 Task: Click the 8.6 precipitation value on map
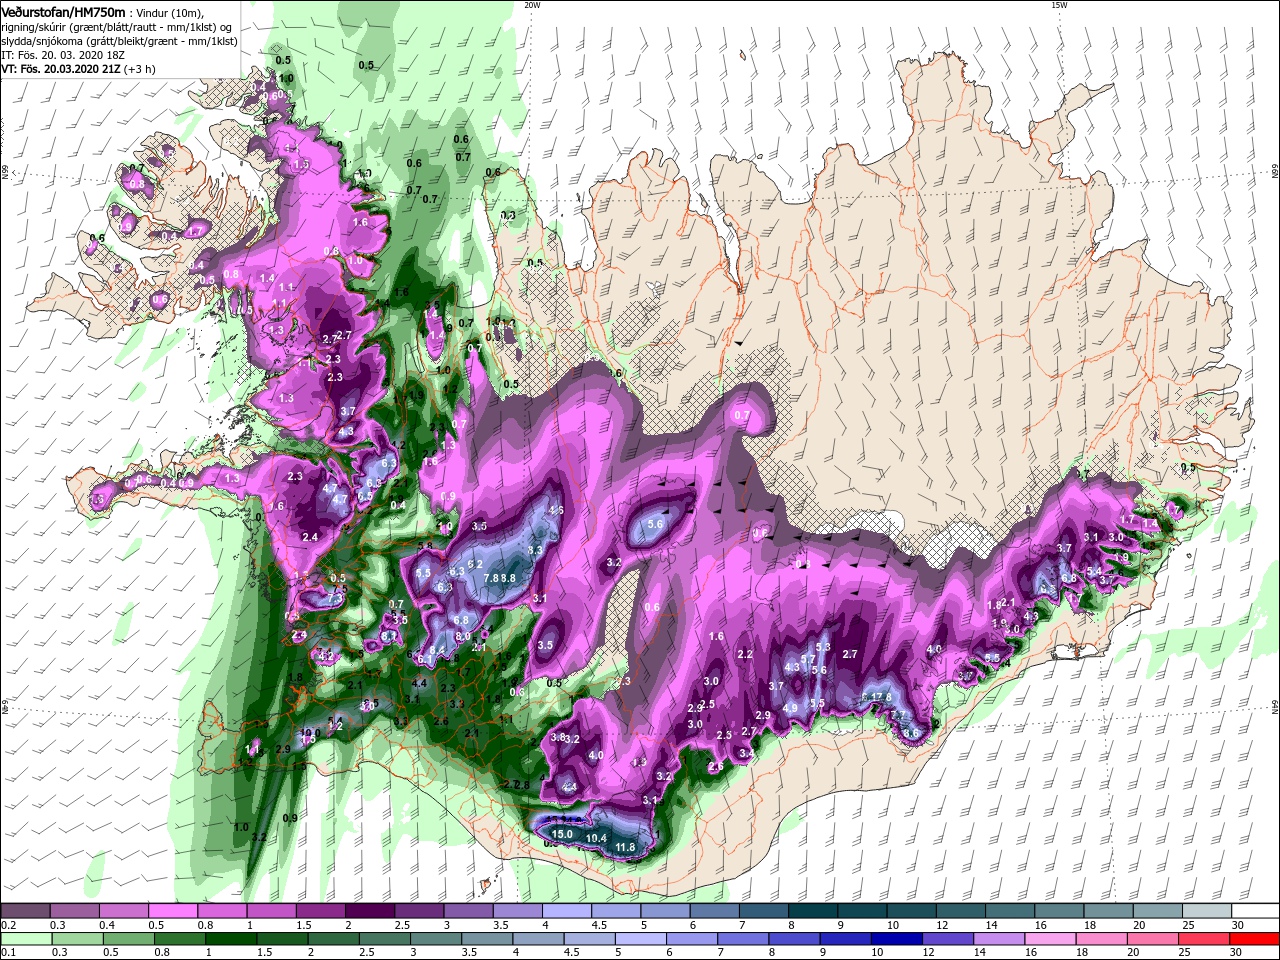[911, 734]
